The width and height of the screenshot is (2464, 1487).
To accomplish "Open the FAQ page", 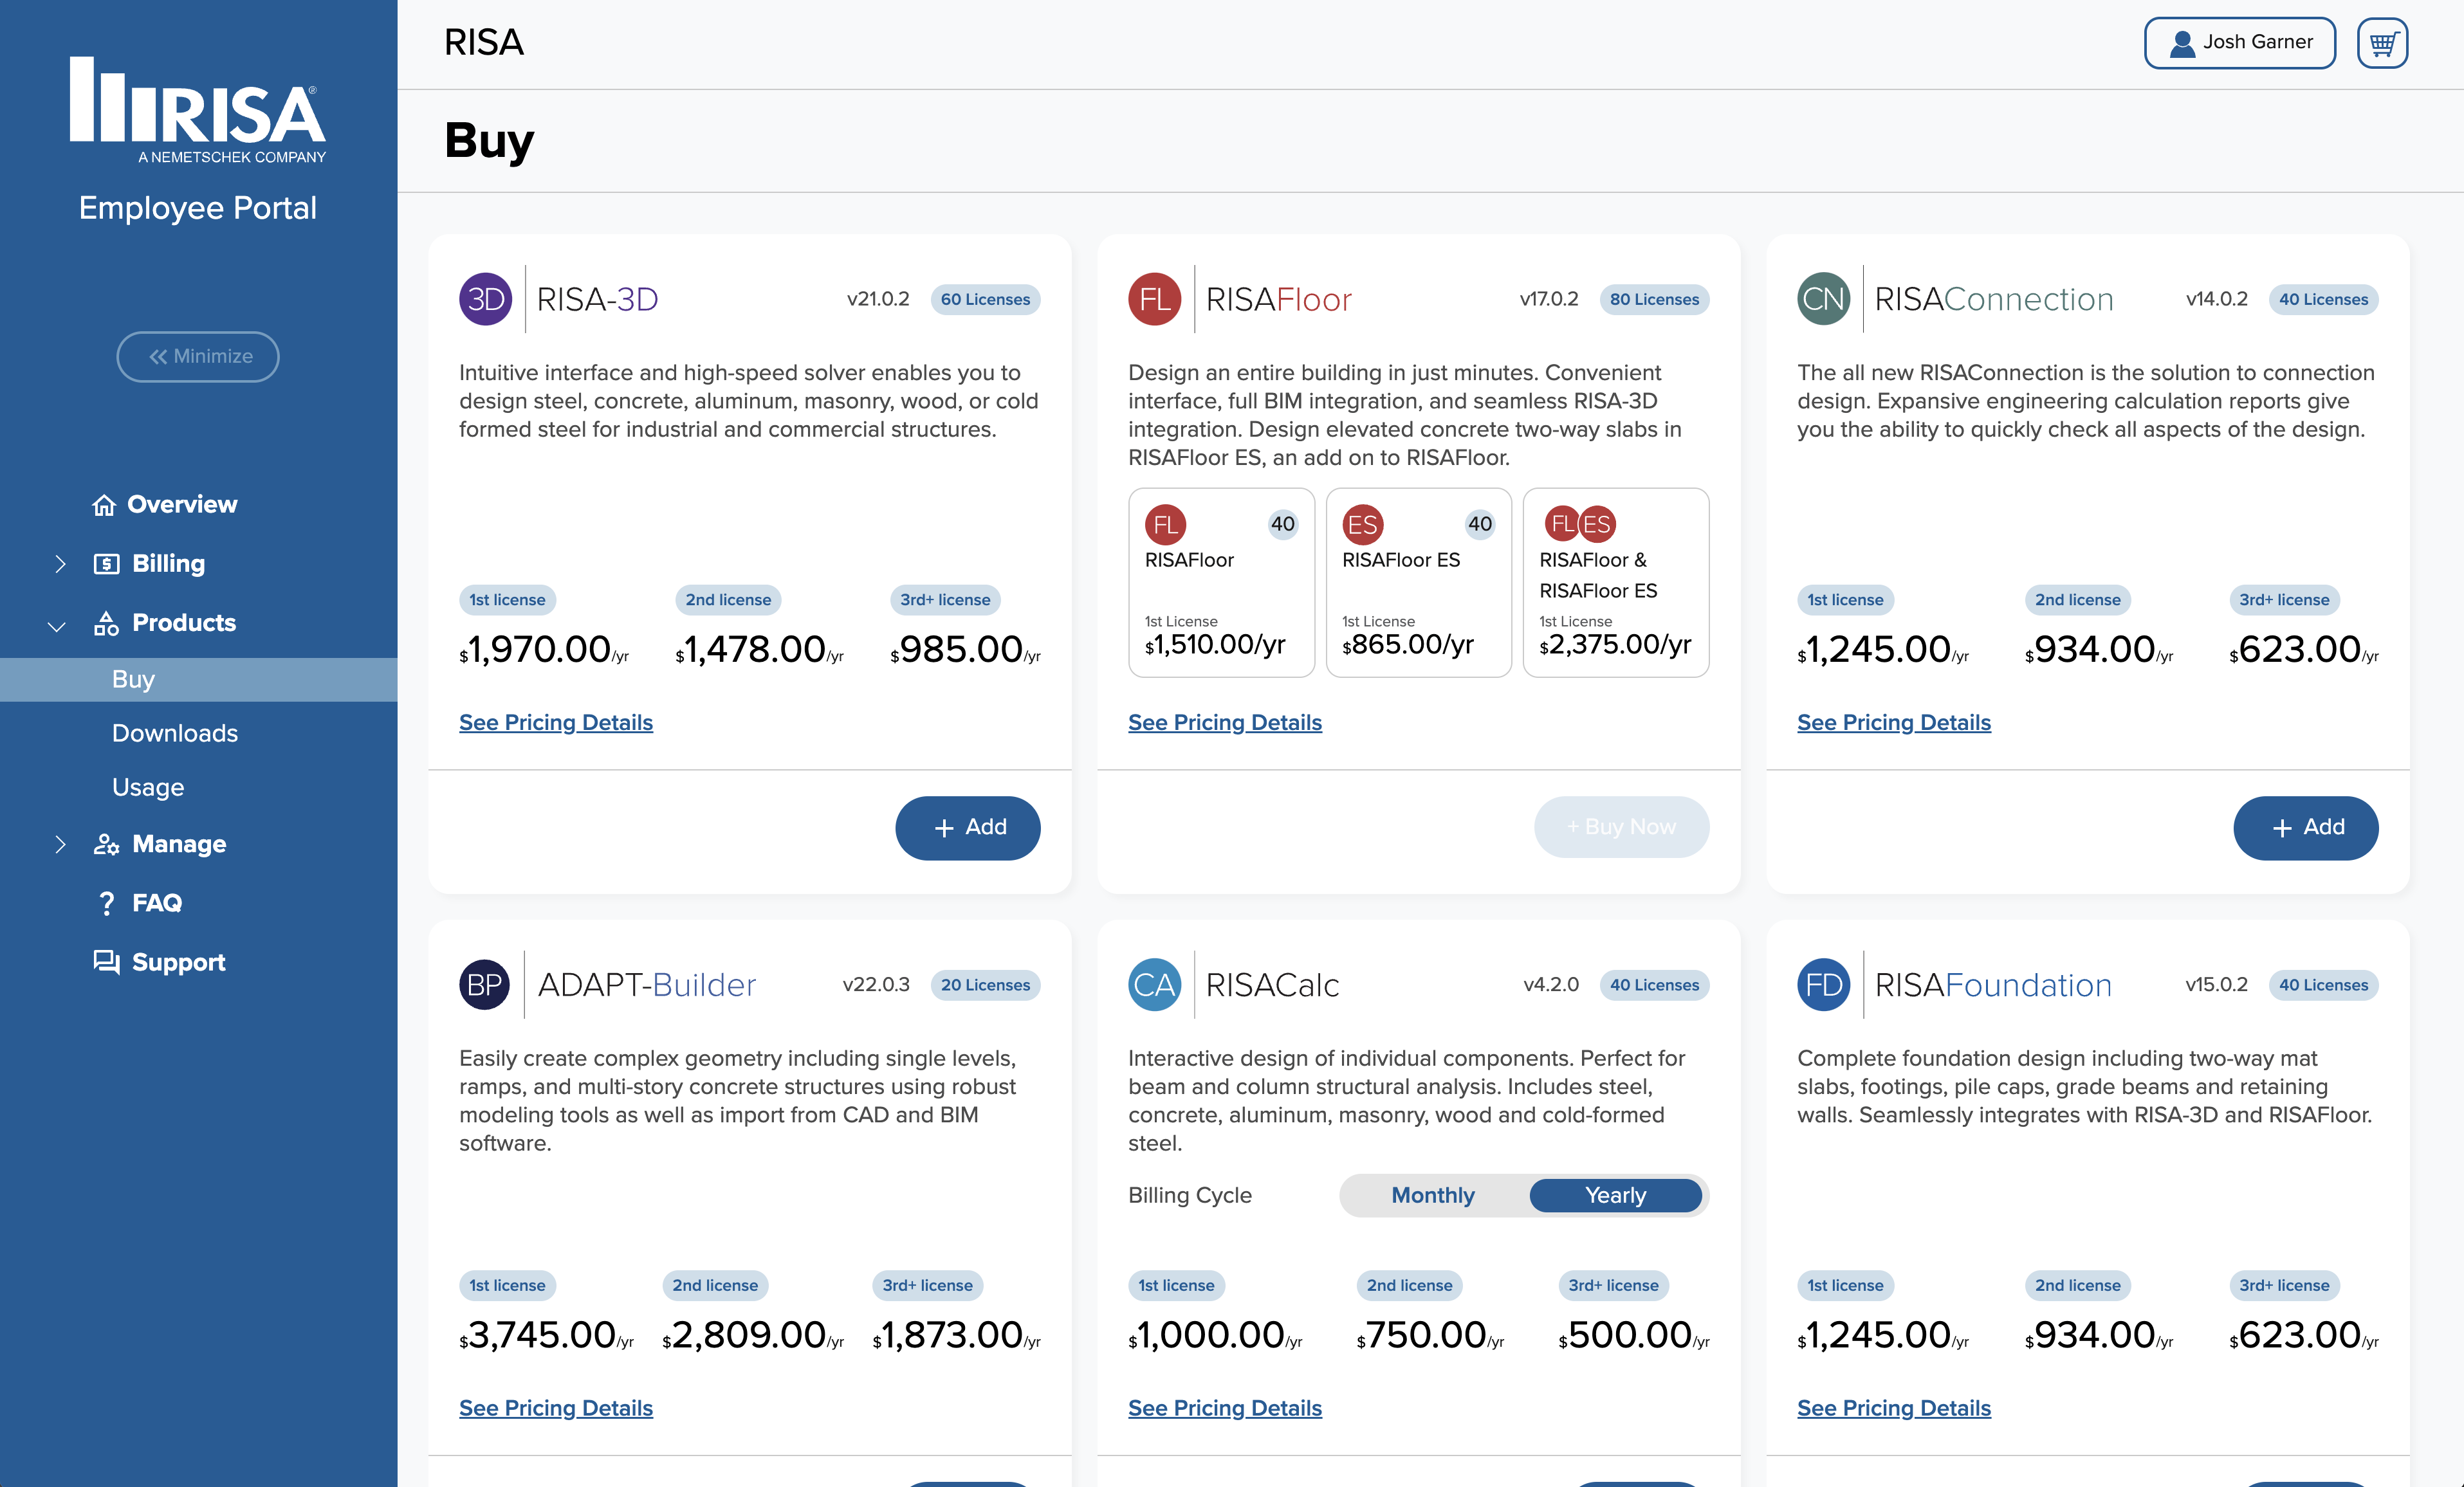I will 157,903.
